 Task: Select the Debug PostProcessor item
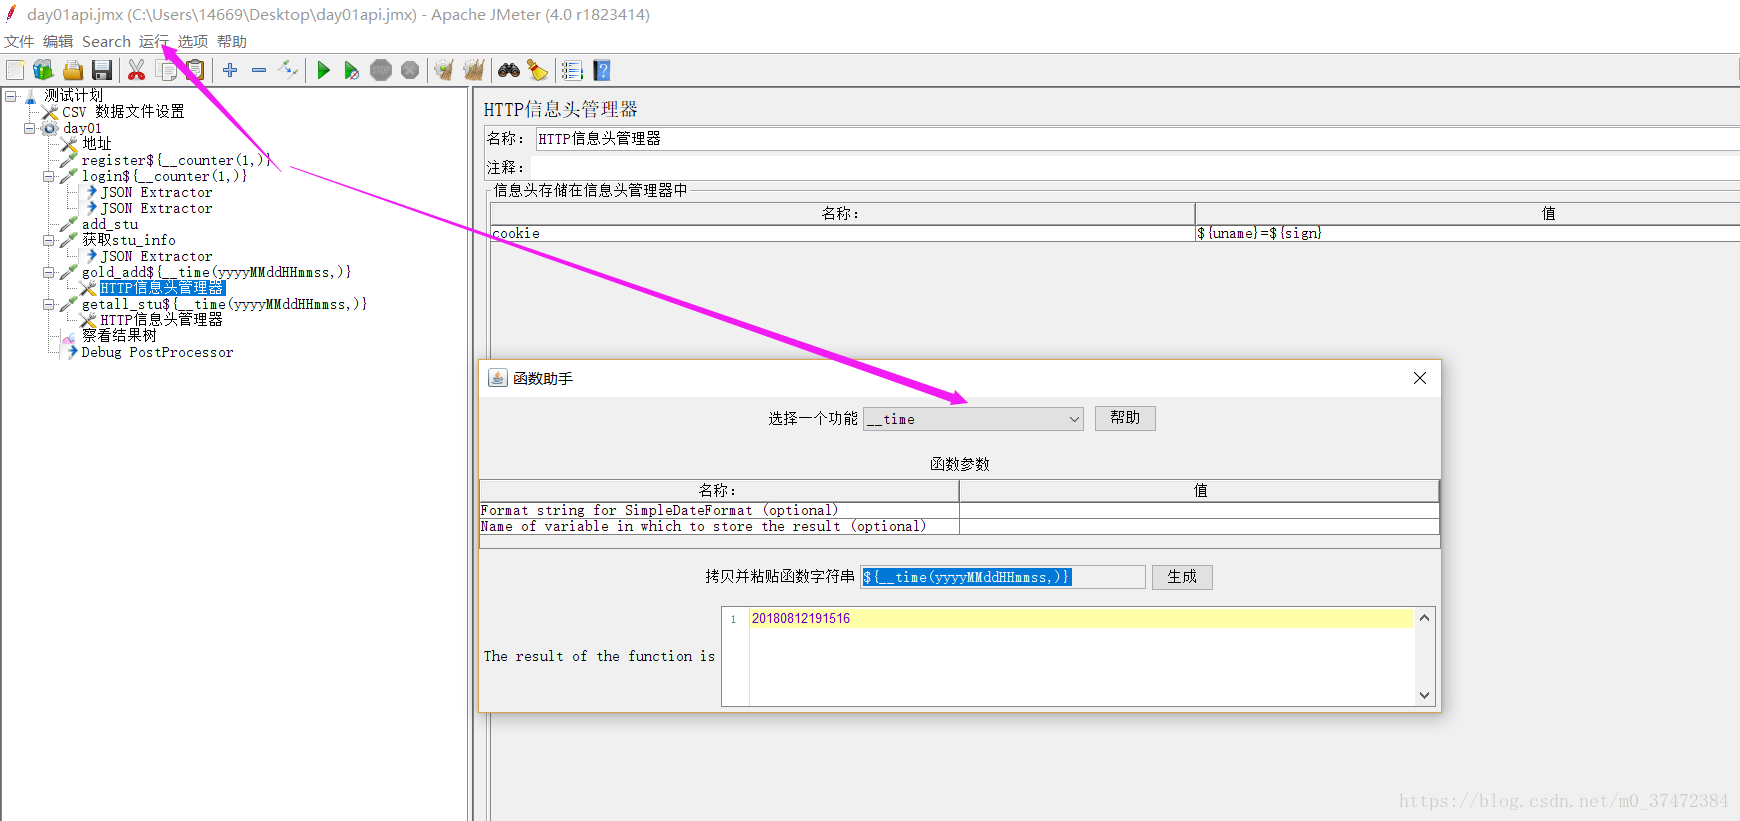157,352
